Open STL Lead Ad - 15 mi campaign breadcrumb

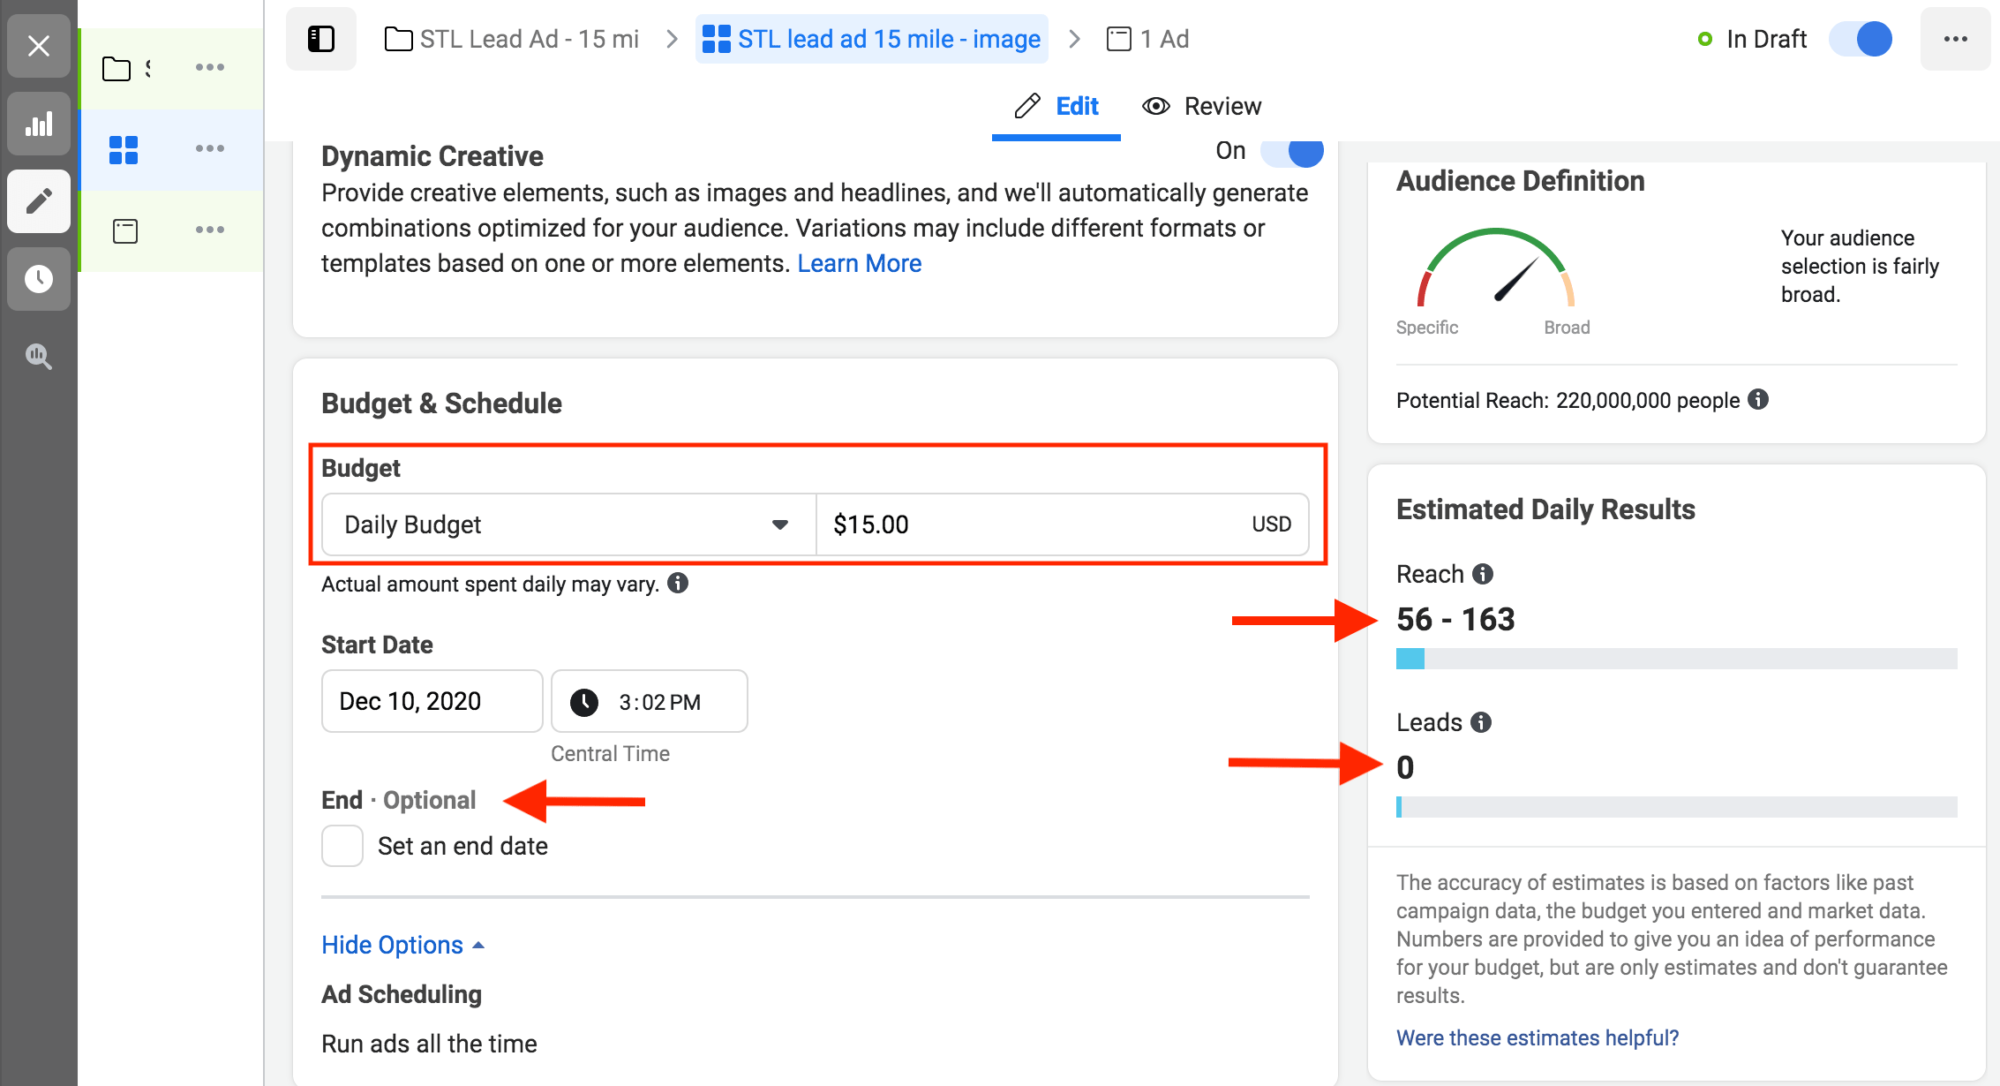(512, 39)
